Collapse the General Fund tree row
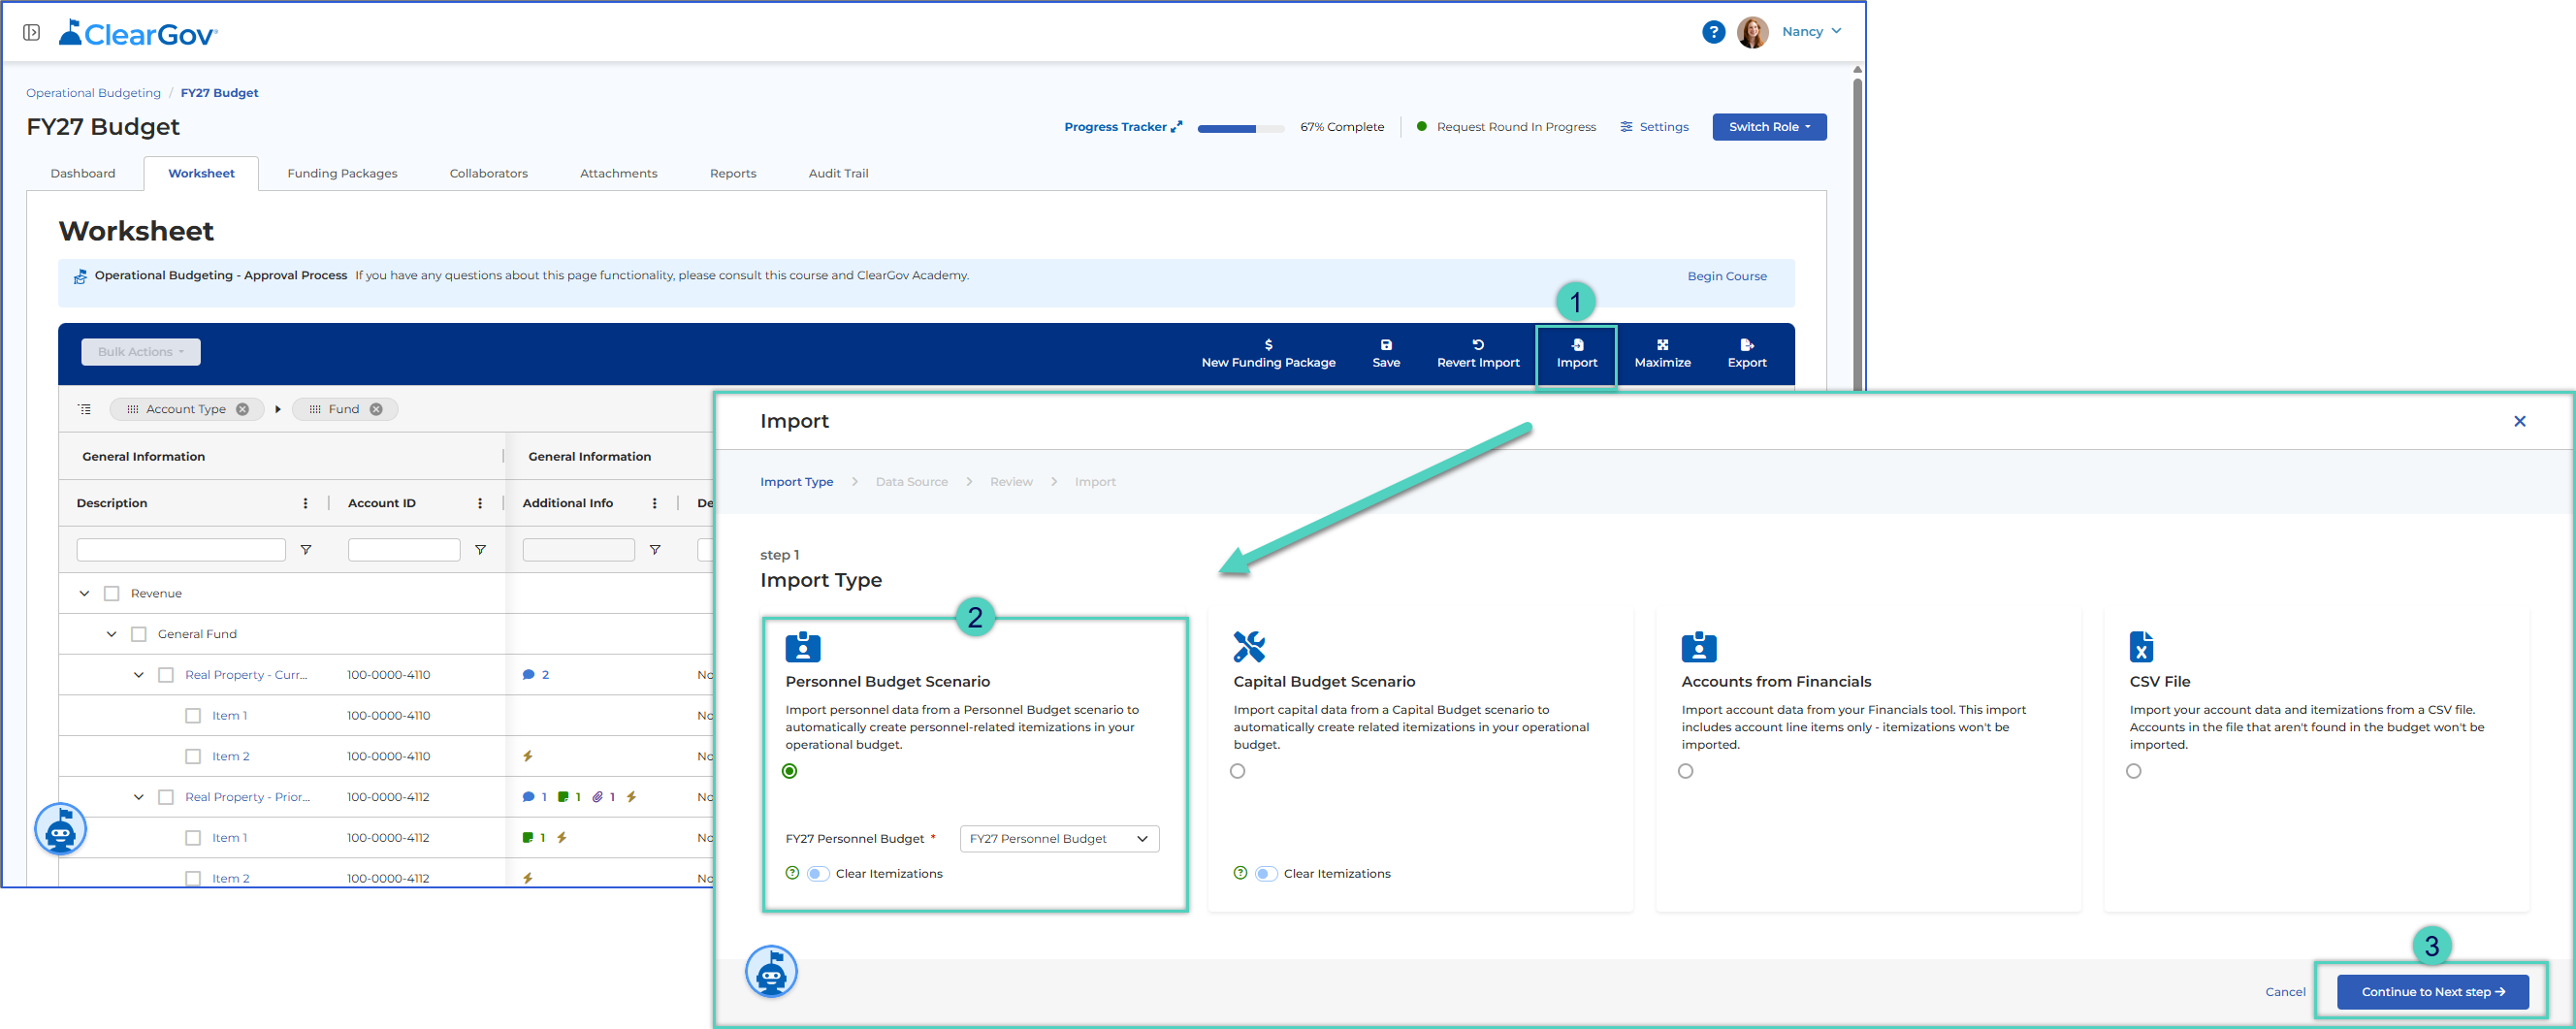The height and width of the screenshot is (1029, 2576). tap(111, 634)
